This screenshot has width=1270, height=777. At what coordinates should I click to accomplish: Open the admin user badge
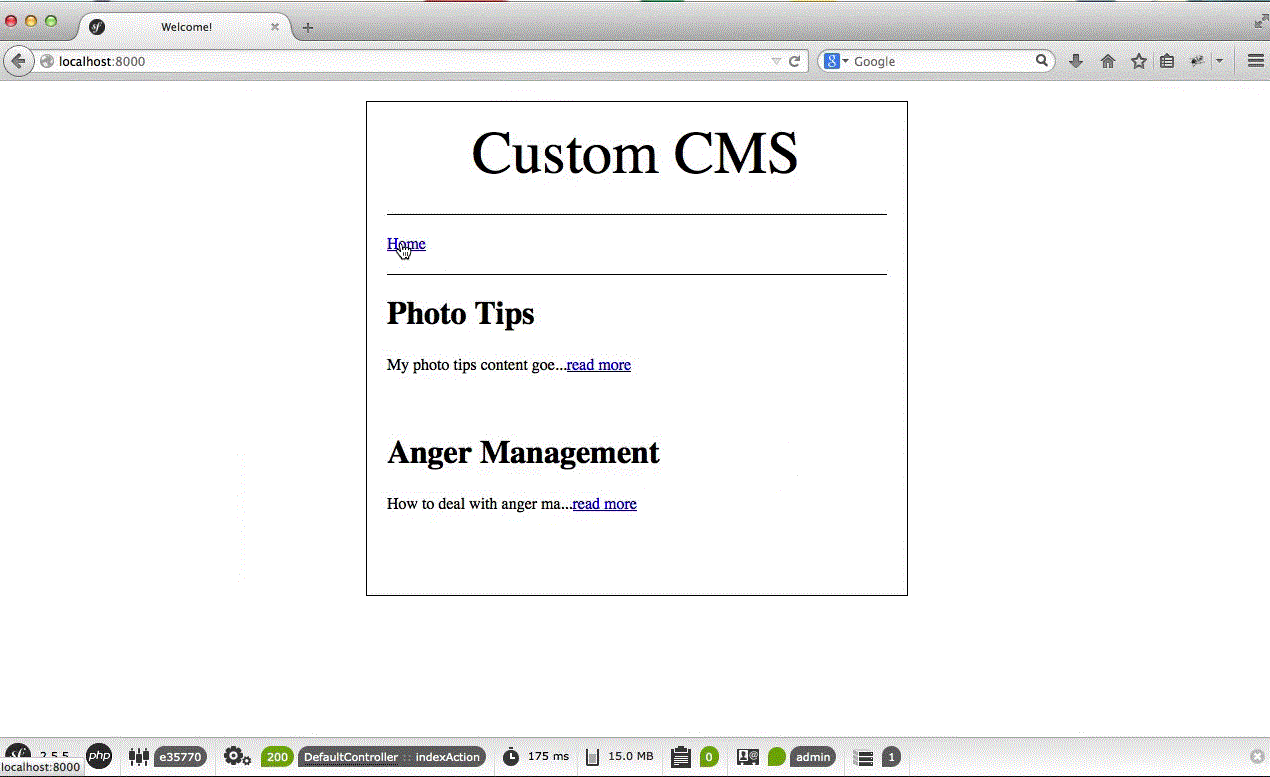(x=813, y=757)
